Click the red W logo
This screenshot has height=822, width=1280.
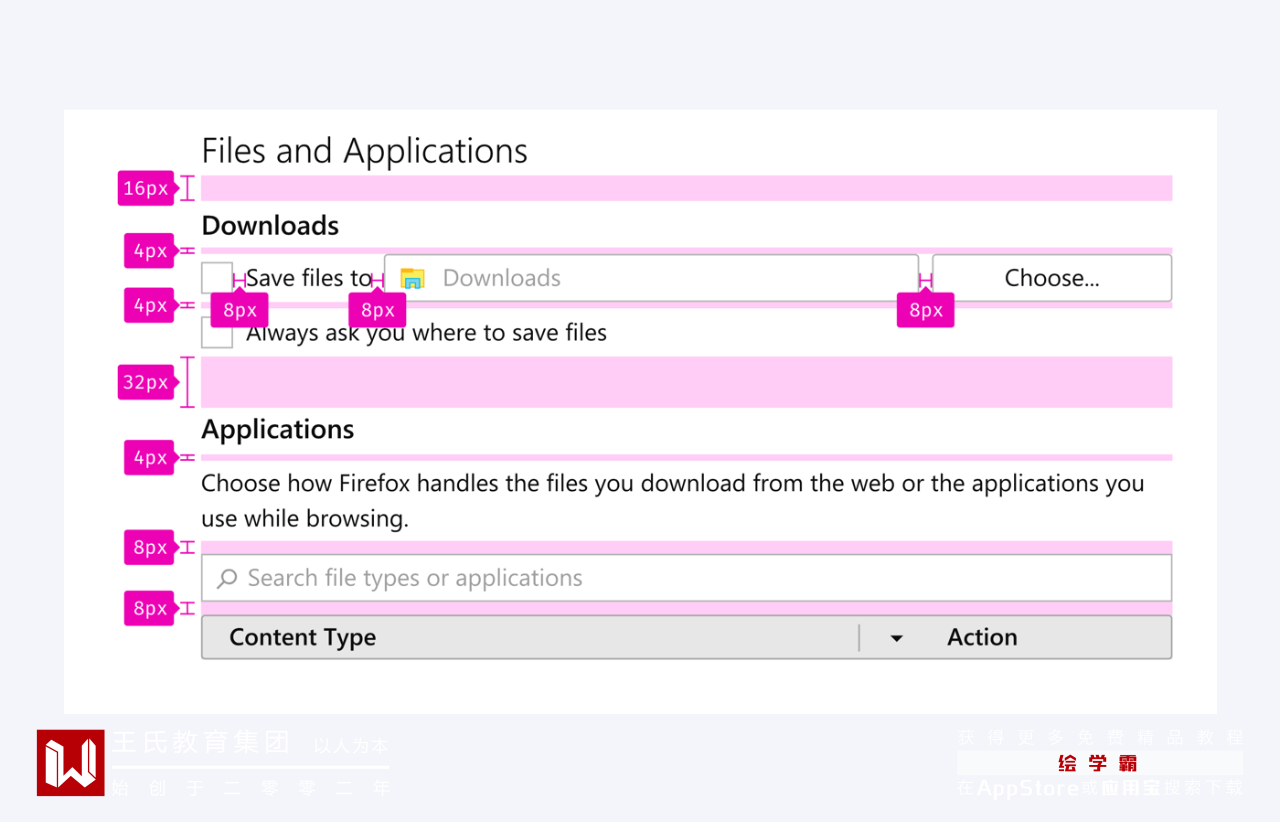coord(70,763)
